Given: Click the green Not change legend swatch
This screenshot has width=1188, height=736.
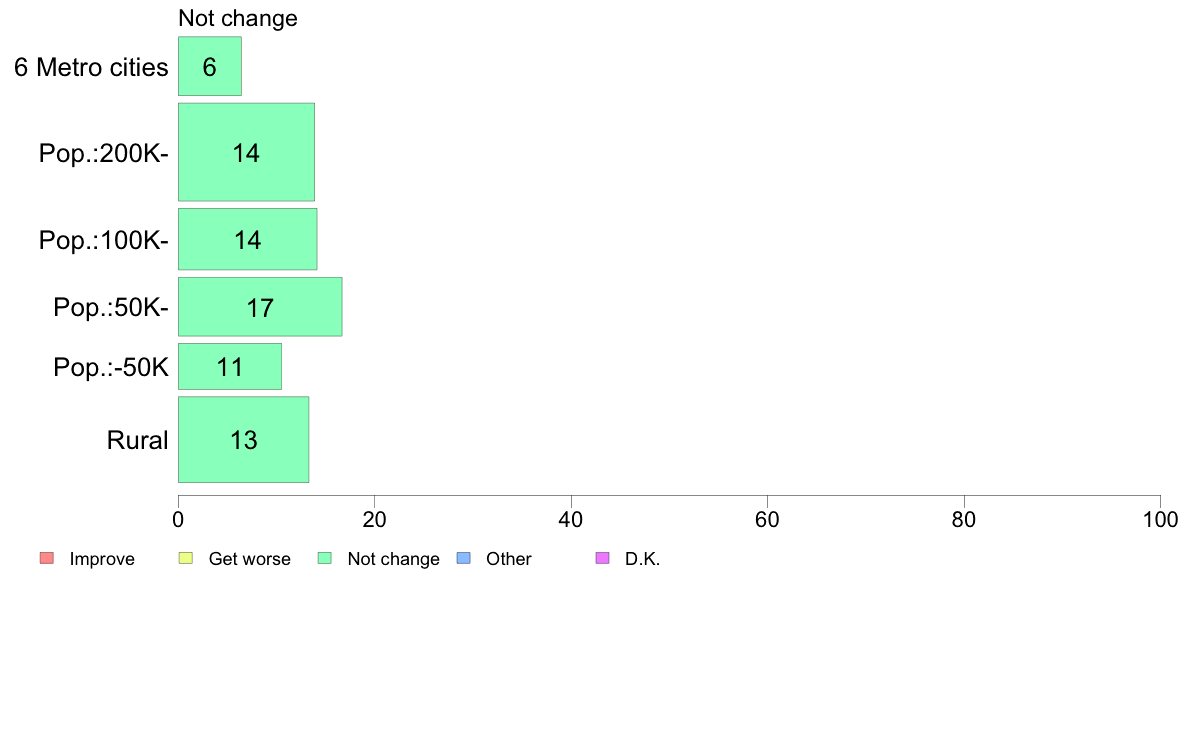Looking at the screenshot, I should (325, 559).
